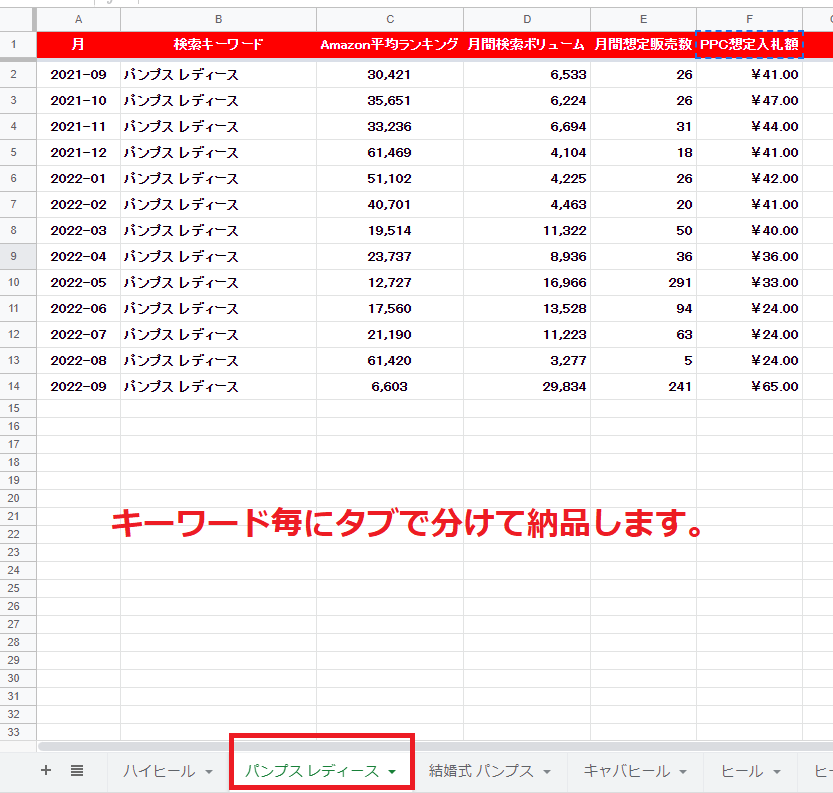The image size is (833, 793).
Task: Click the 月間想定販売数 header cell
Action: [643, 45]
